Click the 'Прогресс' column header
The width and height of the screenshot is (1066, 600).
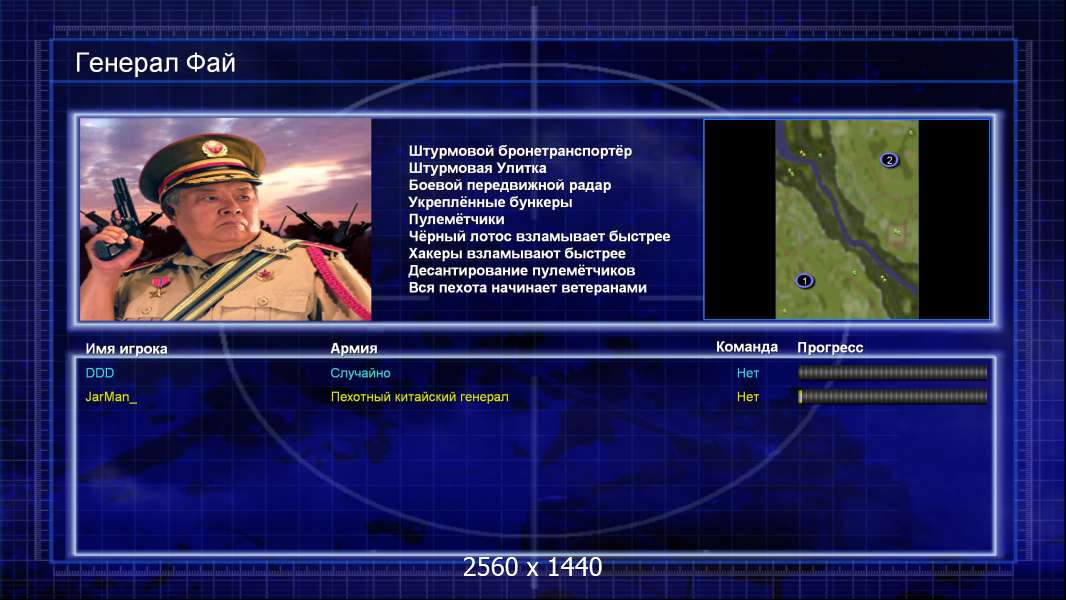(x=830, y=347)
